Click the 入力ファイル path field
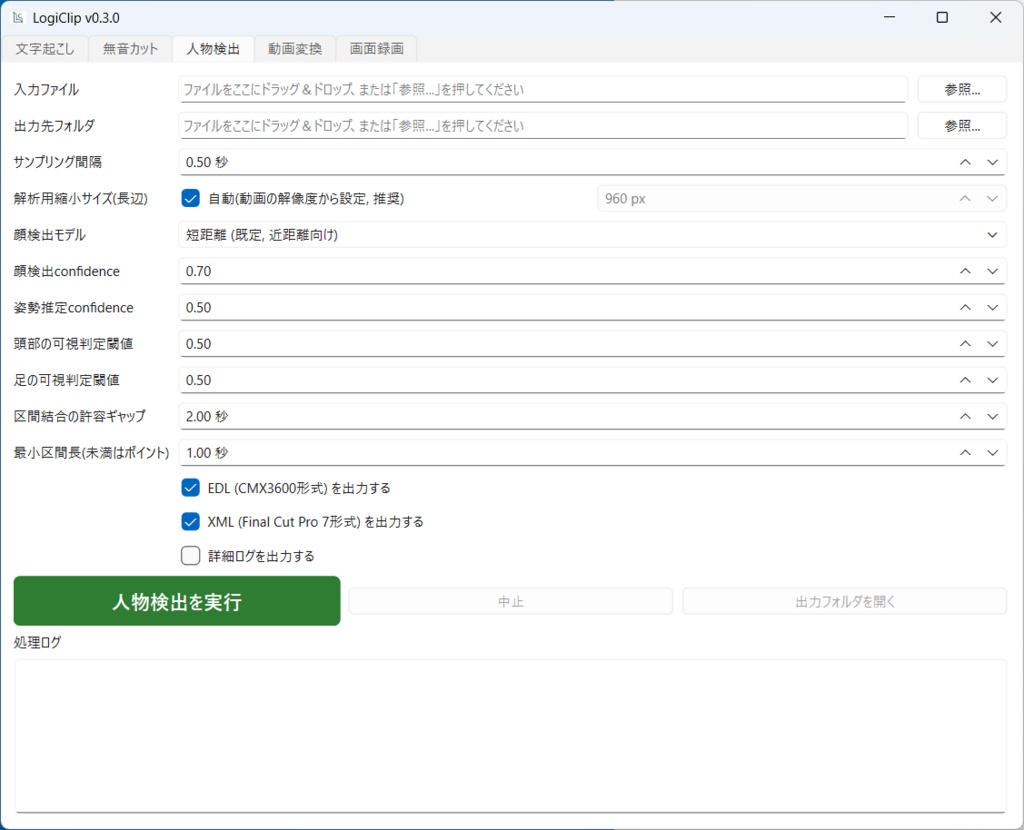Screen dimensions: 1024x830 click(543, 89)
